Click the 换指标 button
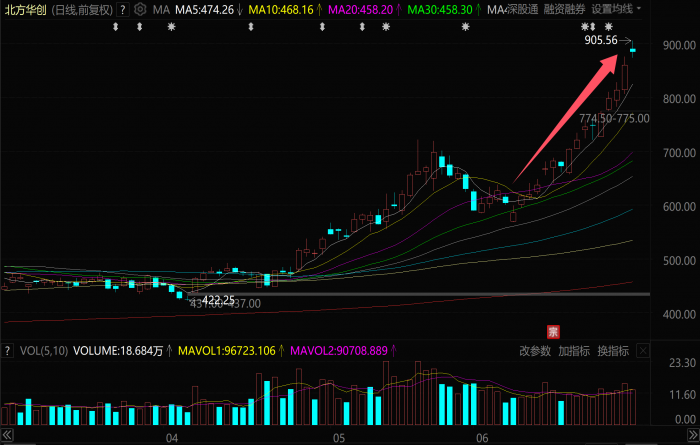Image resolution: width=700 pixels, height=445 pixels. [613, 351]
